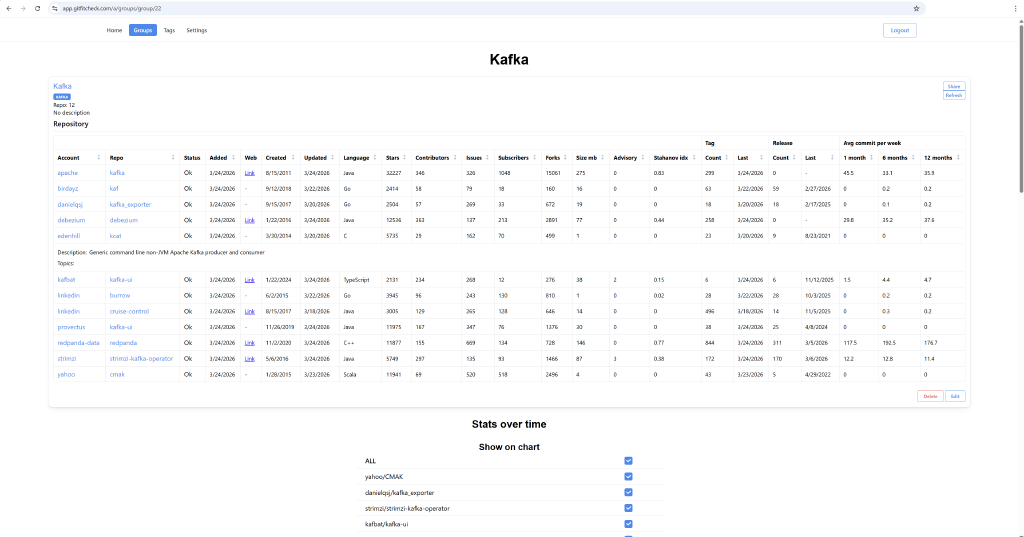Open the kafka repo link
1024x537 pixels.
pos(117,173)
